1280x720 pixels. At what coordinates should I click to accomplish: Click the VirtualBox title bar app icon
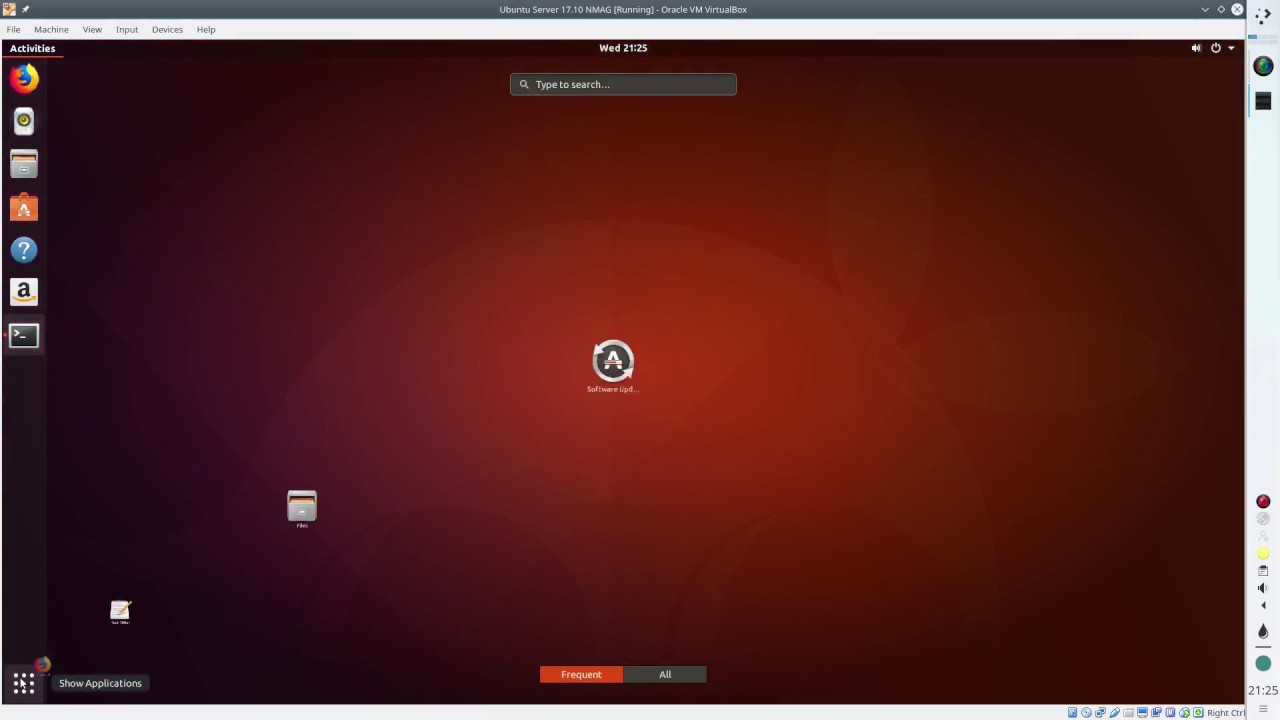[9, 9]
